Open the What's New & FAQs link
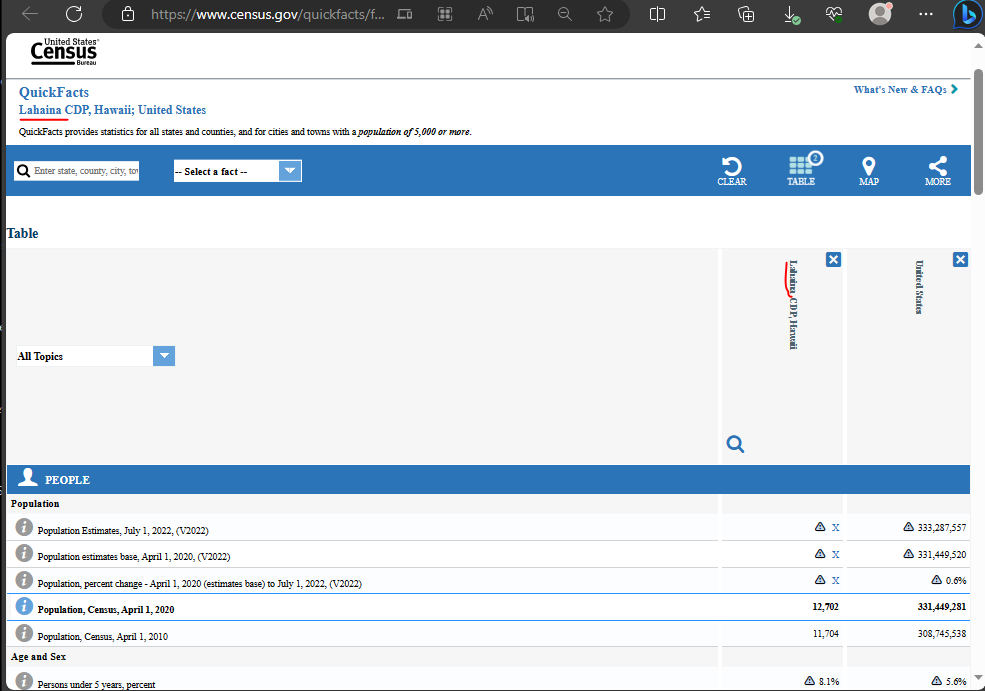 905,90
